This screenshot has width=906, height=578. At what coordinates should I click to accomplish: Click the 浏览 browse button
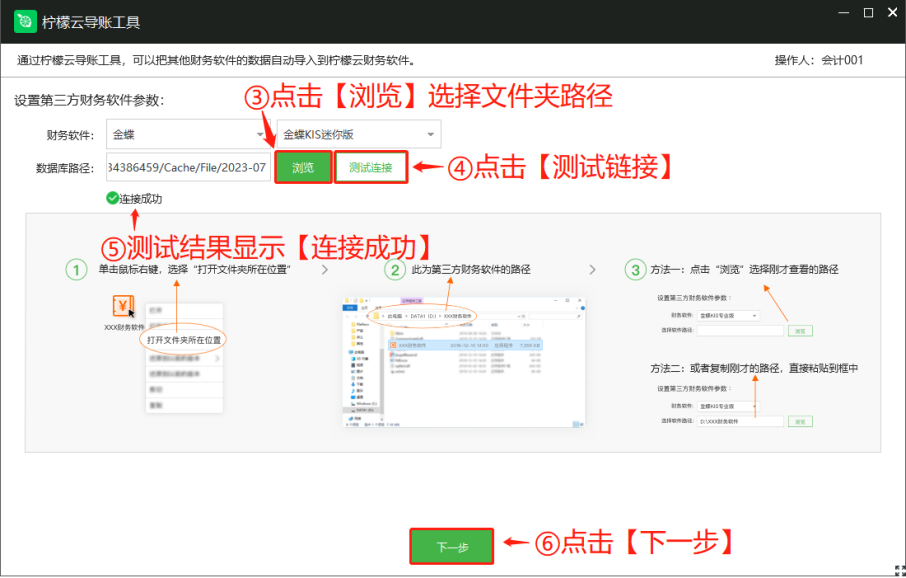point(303,168)
